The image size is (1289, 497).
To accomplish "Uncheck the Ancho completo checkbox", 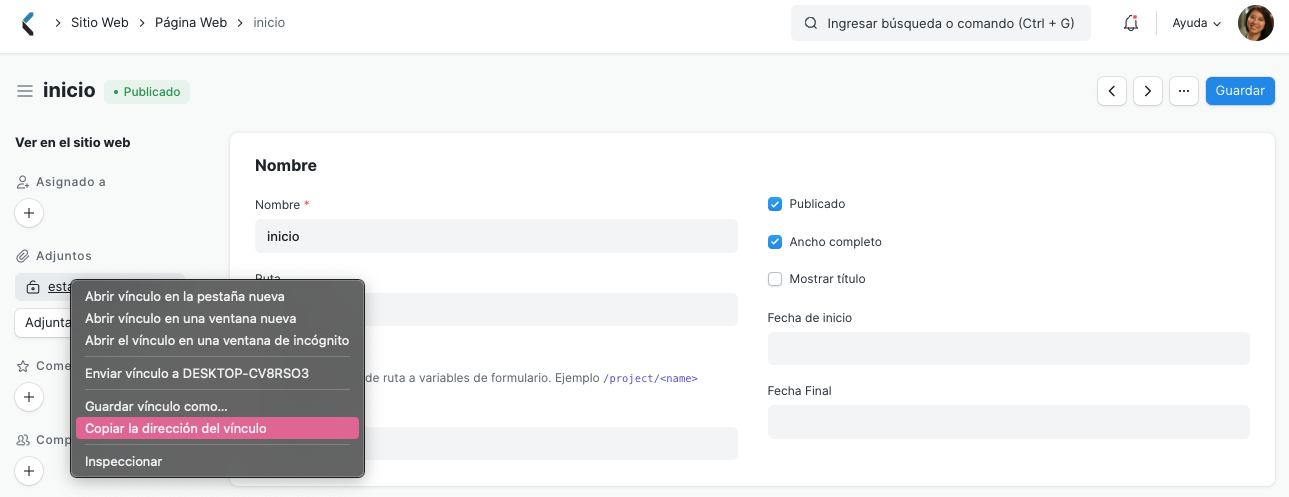I will pos(774,242).
